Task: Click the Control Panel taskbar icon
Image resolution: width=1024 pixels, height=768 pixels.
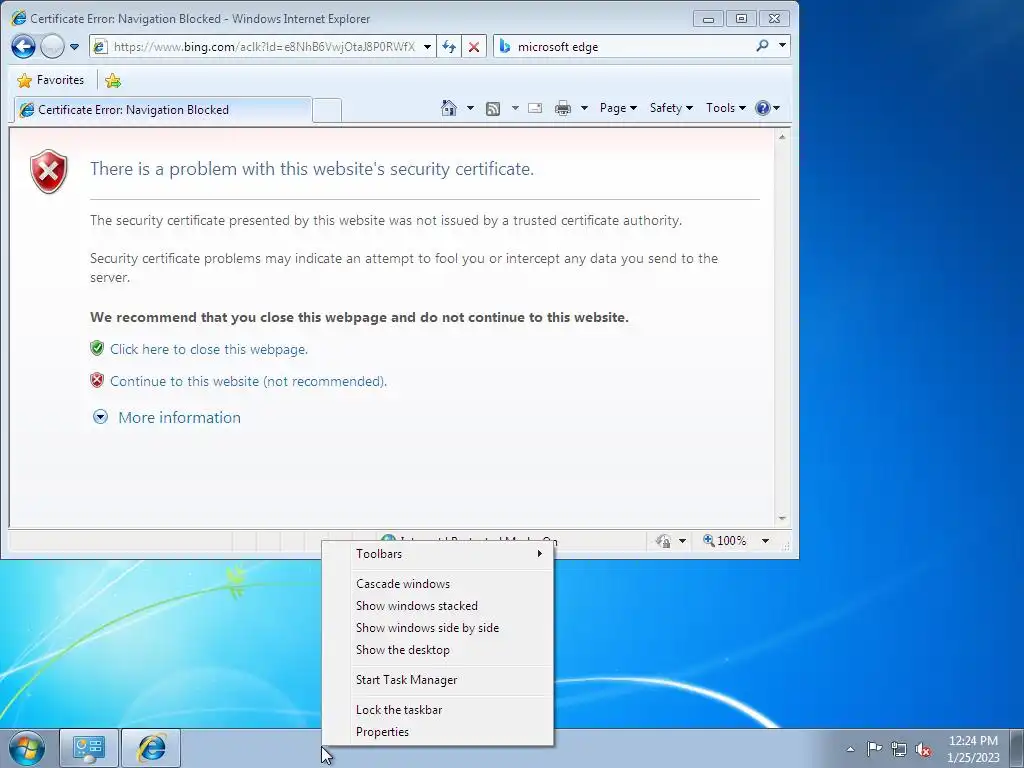Action: (x=89, y=748)
